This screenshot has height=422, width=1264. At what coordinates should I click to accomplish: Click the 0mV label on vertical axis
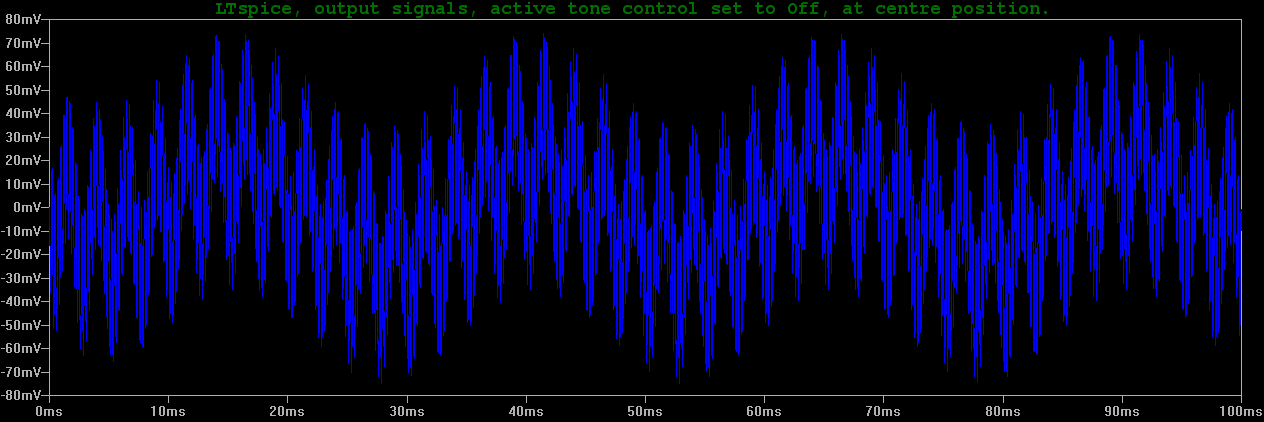point(26,208)
